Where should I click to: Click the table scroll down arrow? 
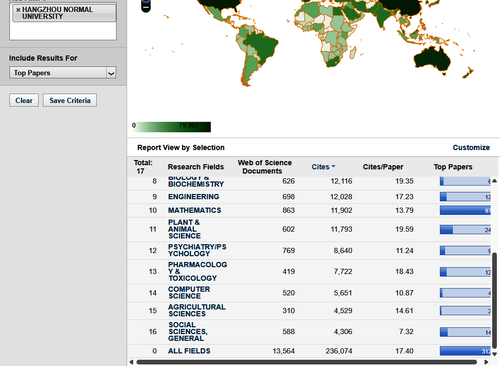[x=495, y=354]
